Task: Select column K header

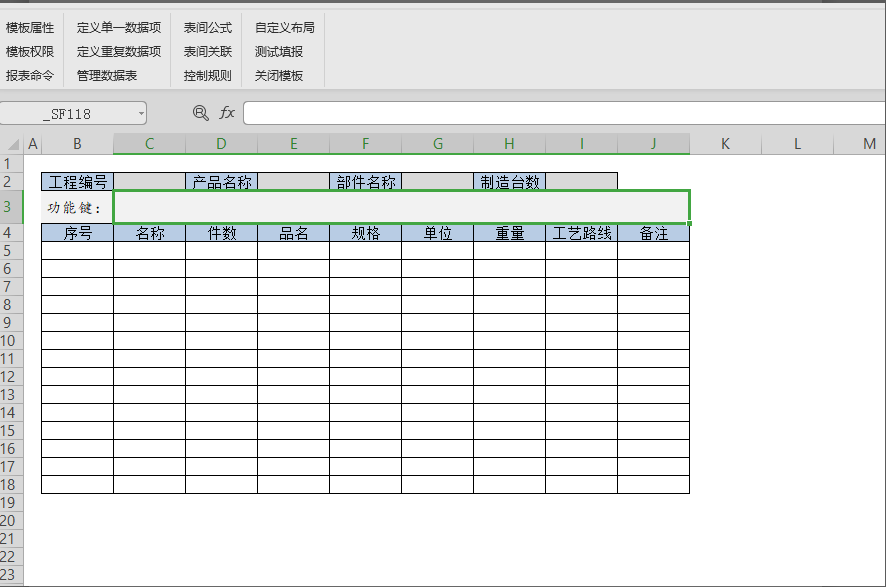Action: (725, 144)
